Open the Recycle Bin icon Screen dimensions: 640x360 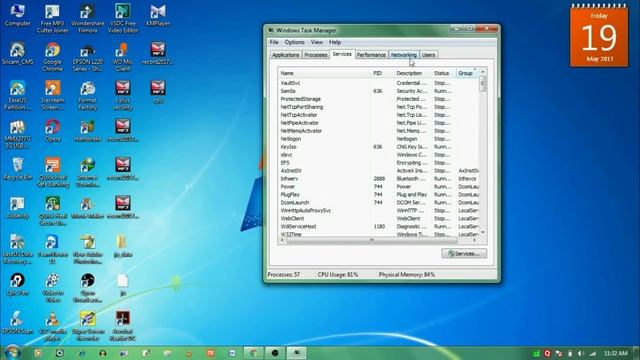click(18, 169)
